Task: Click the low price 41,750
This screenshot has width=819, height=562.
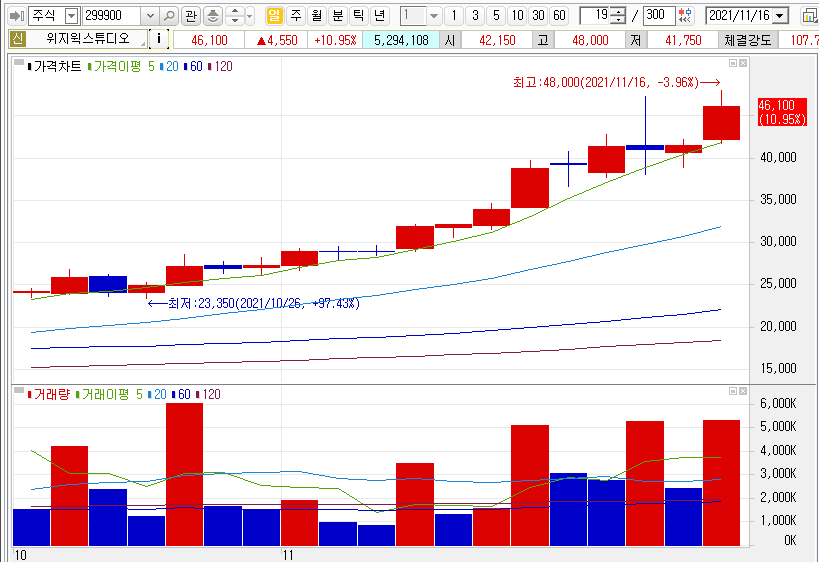Action: click(x=683, y=40)
